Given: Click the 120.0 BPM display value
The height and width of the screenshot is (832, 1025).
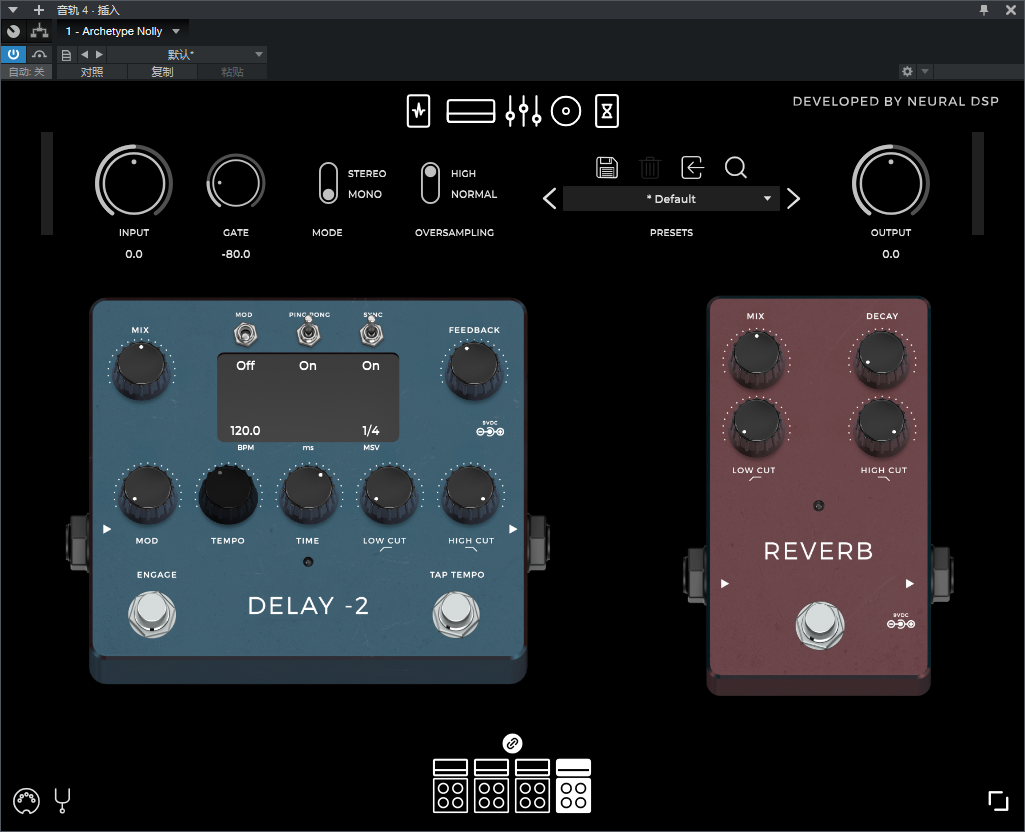Looking at the screenshot, I should [245, 431].
